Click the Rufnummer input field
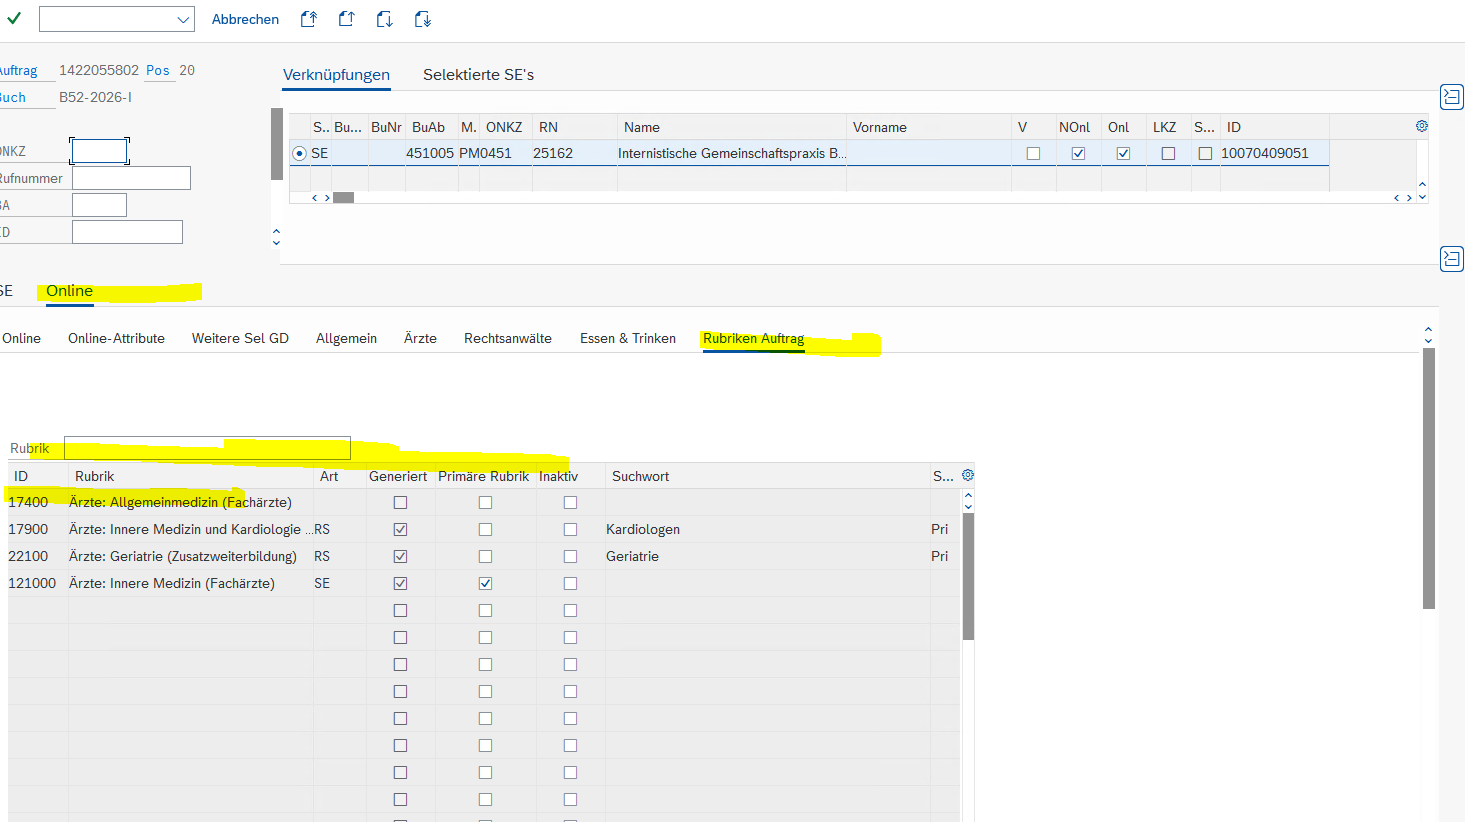1465x822 pixels. pyautogui.click(x=131, y=178)
